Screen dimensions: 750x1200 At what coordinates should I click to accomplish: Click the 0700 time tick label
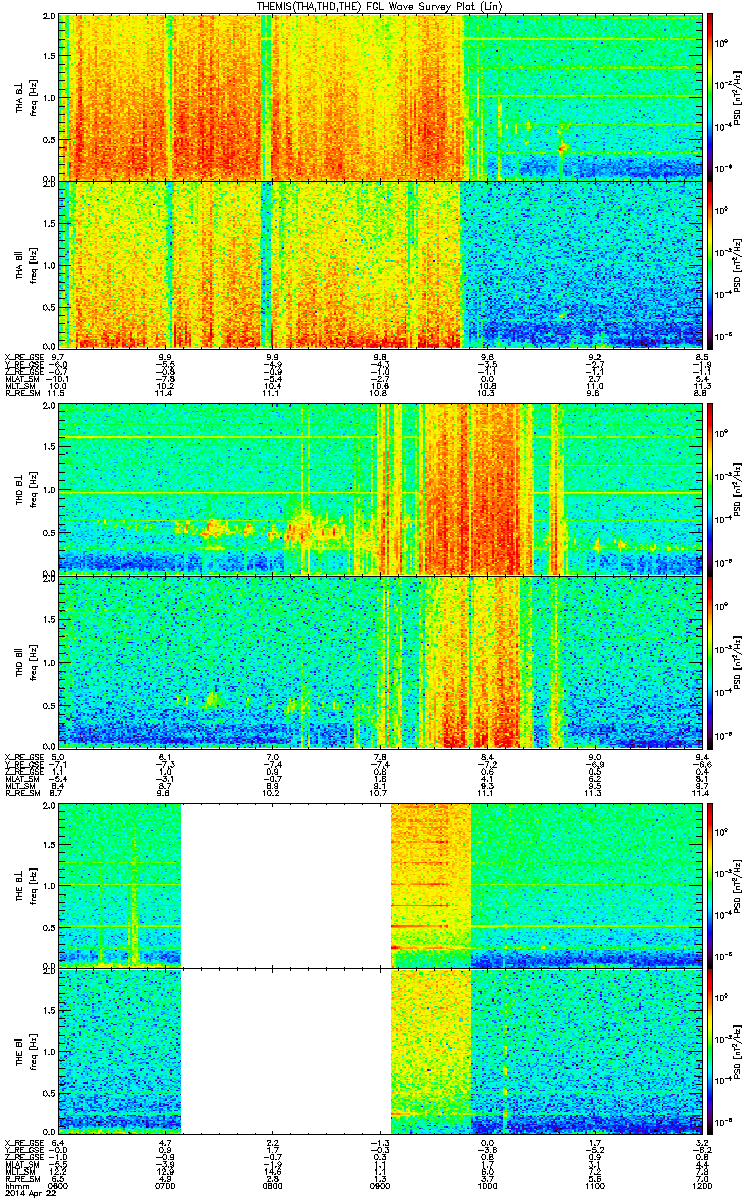(x=166, y=1184)
